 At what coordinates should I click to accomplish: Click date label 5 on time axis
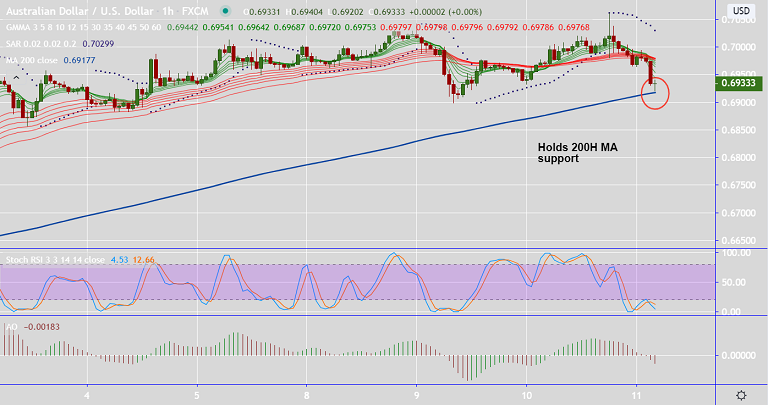pyautogui.click(x=197, y=395)
